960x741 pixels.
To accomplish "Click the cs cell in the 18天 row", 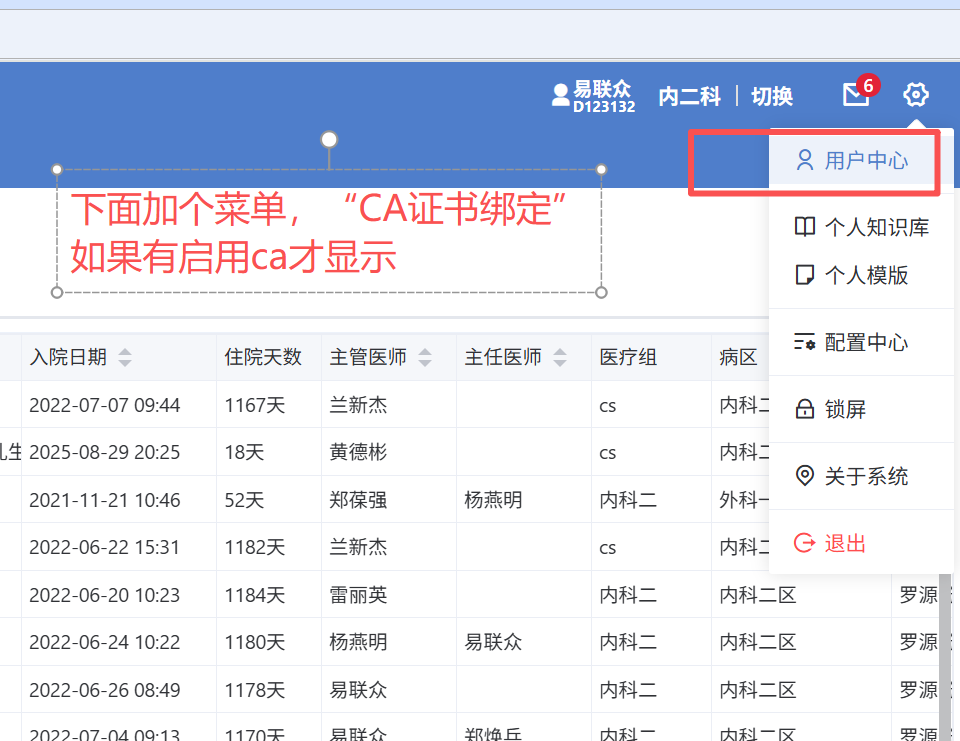I will (x=608, y=453).
